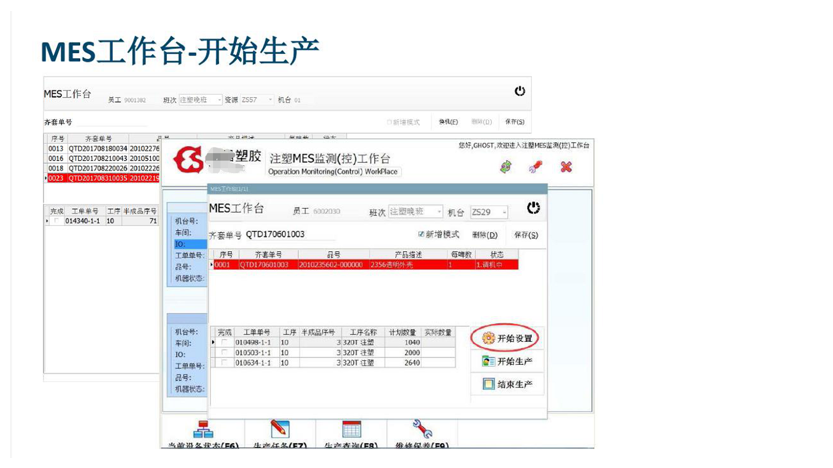Click the red pin icon in header

point(536,167)
